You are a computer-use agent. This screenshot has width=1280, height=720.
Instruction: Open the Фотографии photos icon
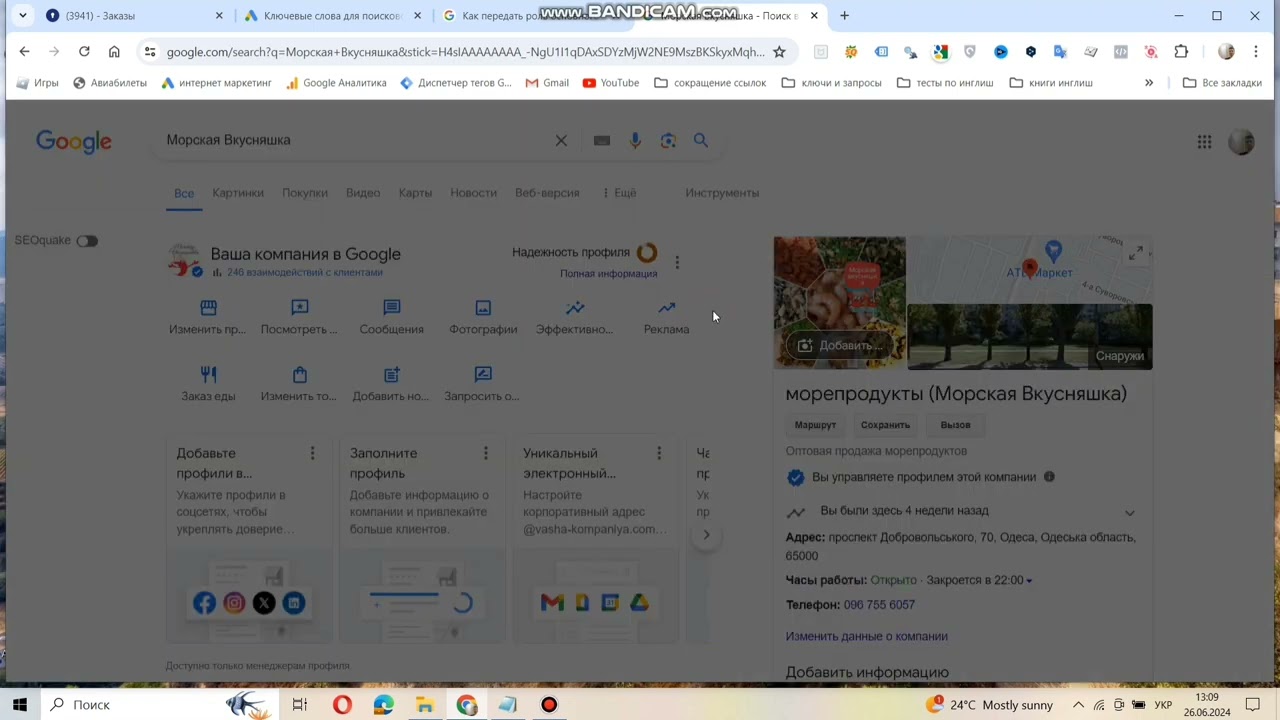483,308
